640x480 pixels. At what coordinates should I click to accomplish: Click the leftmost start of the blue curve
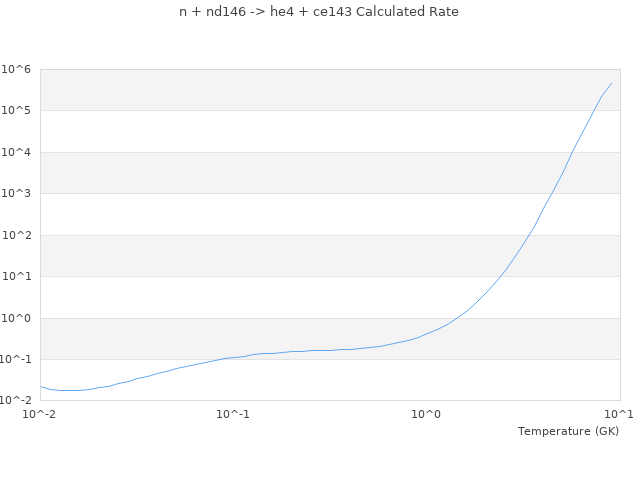pyautogui.click(x=41, y=386)
